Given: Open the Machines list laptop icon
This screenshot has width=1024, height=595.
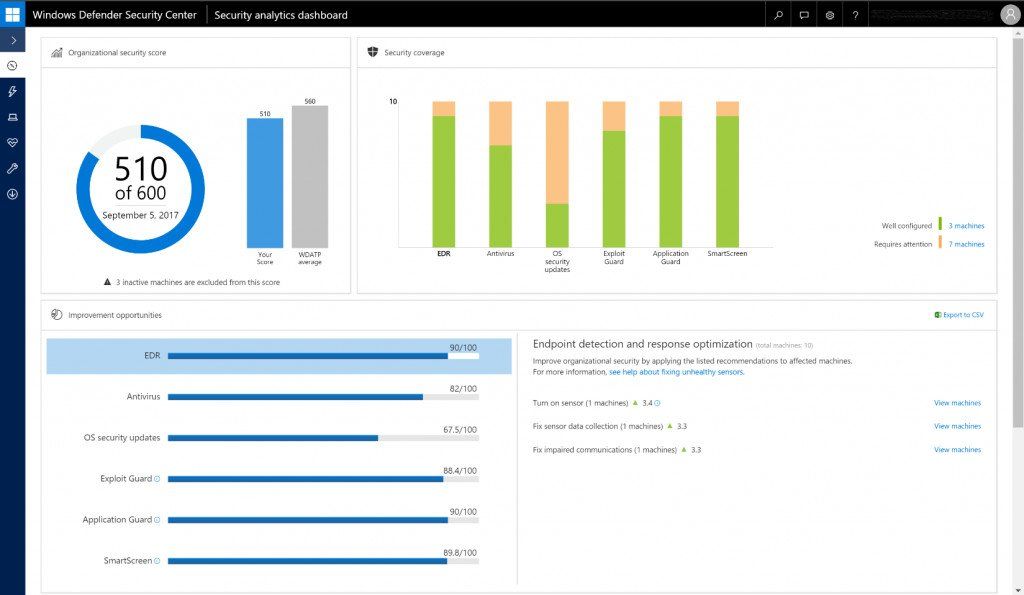Looking at the screenshot, I should 12,117.
